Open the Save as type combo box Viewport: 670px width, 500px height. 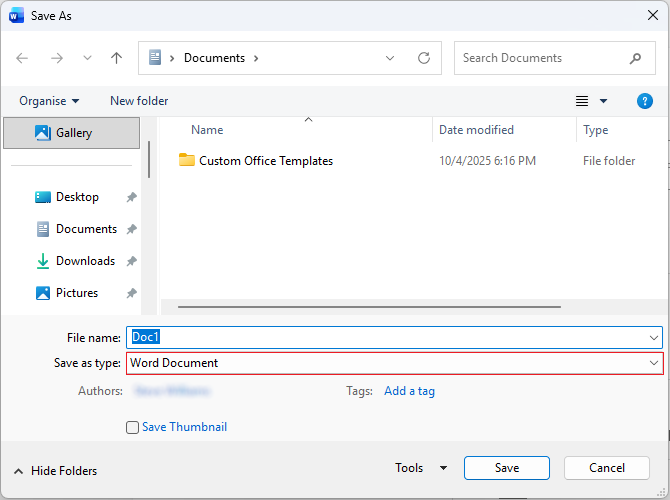394,363
